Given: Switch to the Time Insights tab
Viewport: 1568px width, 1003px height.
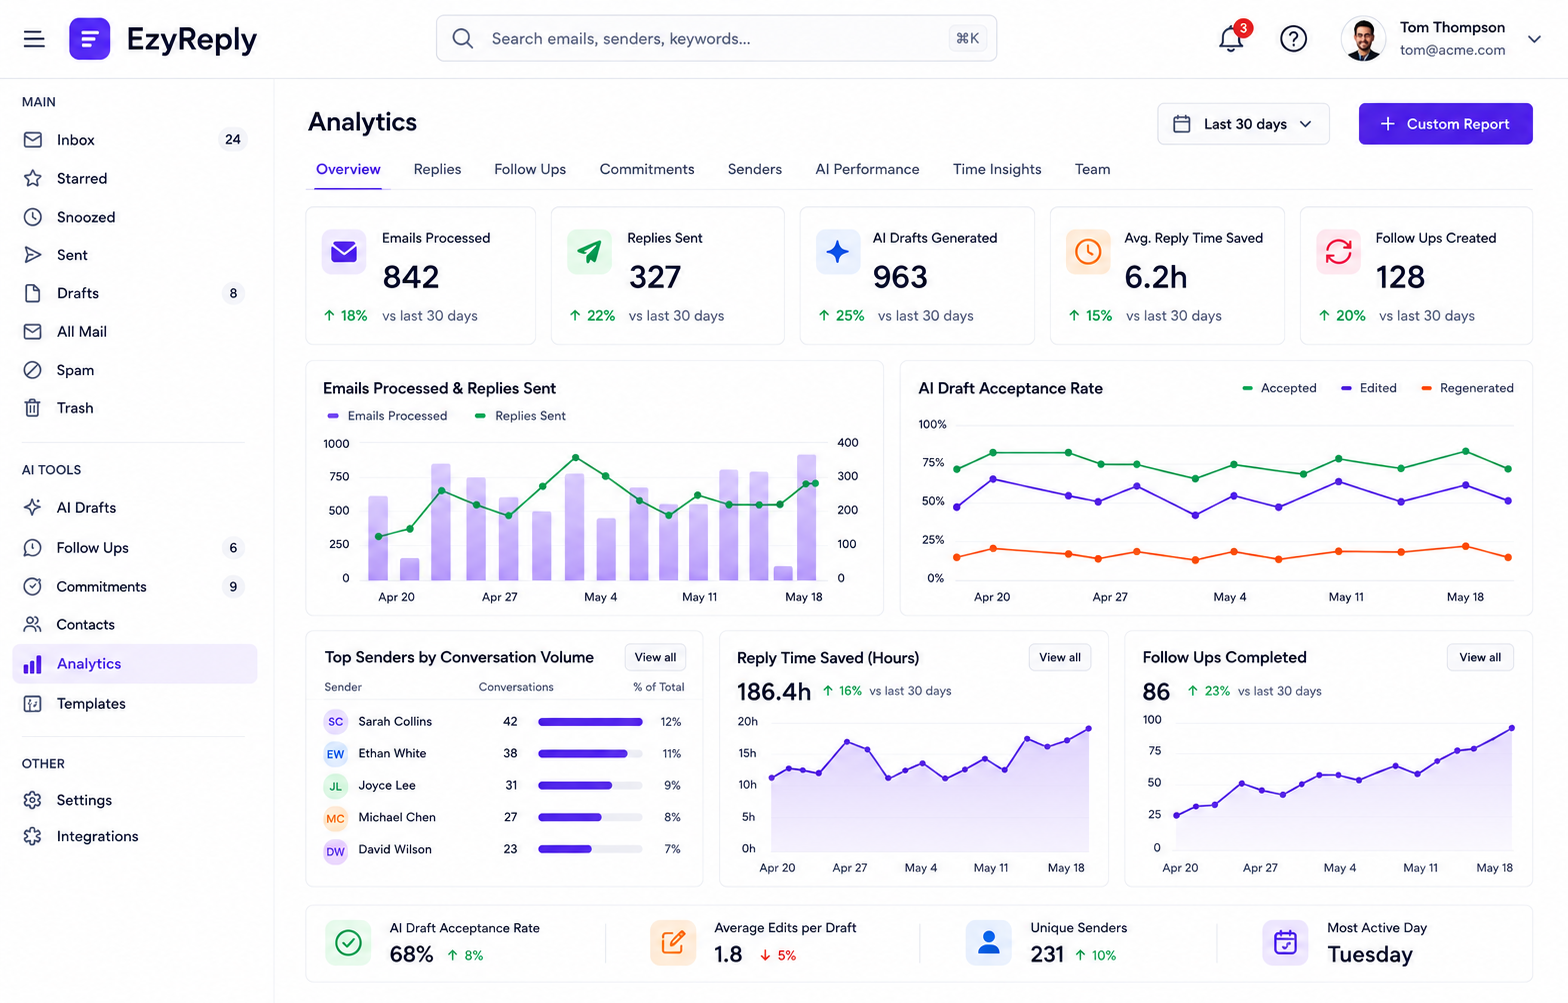Looking at the screenshot, I should pos(997,169).
